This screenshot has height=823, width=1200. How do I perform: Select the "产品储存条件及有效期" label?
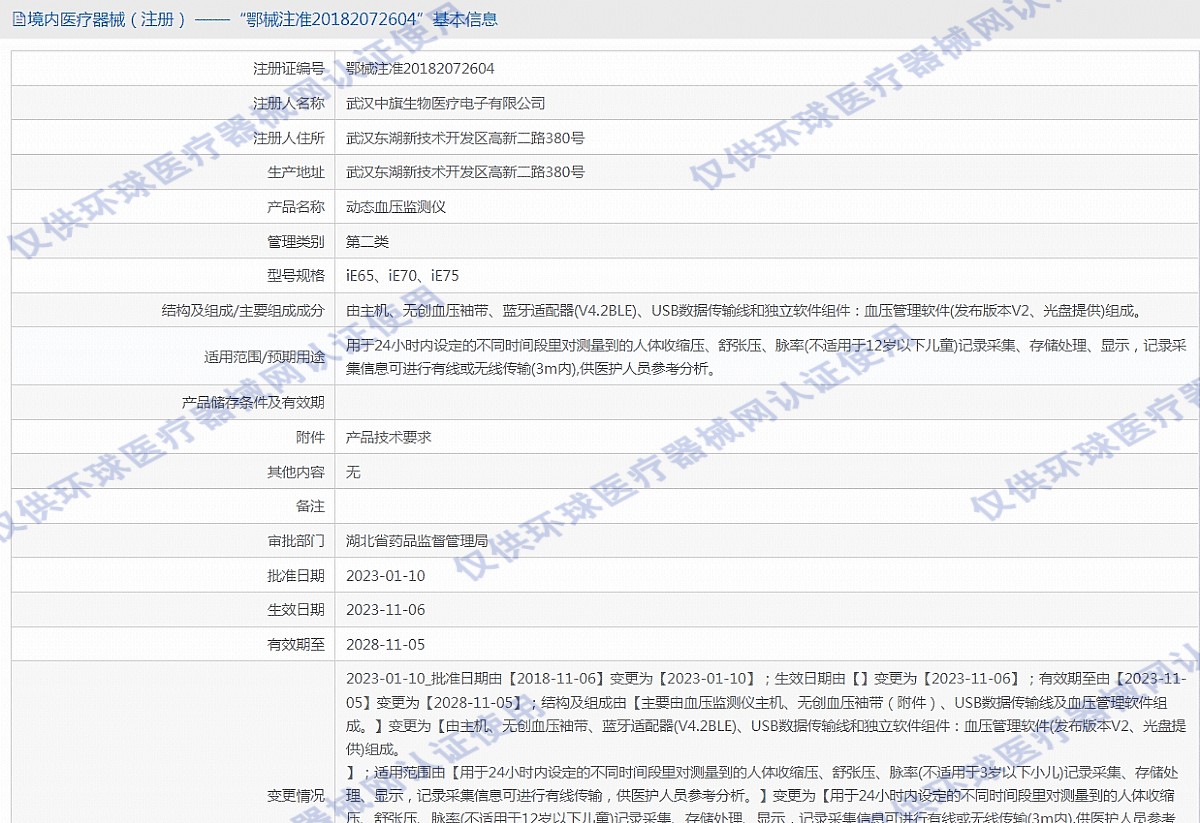tap(254, 402)
